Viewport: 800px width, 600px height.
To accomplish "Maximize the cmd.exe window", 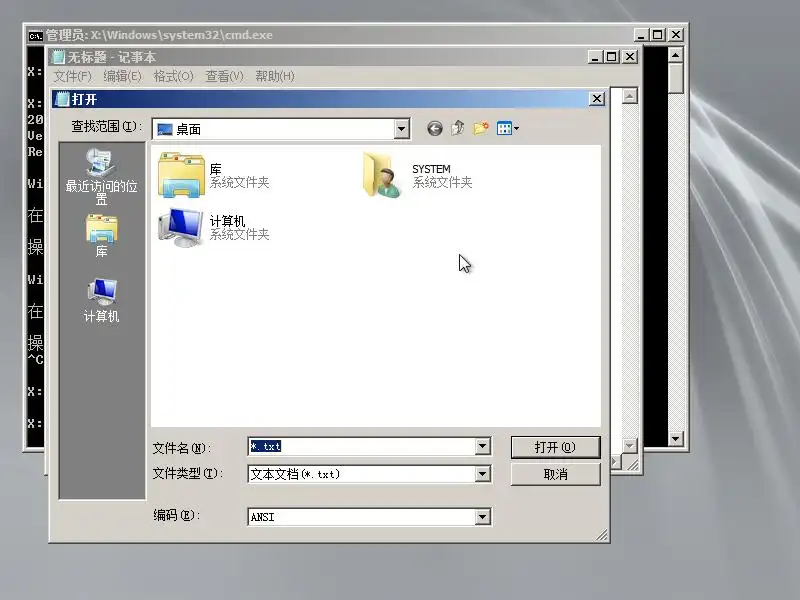I will 658,35.
